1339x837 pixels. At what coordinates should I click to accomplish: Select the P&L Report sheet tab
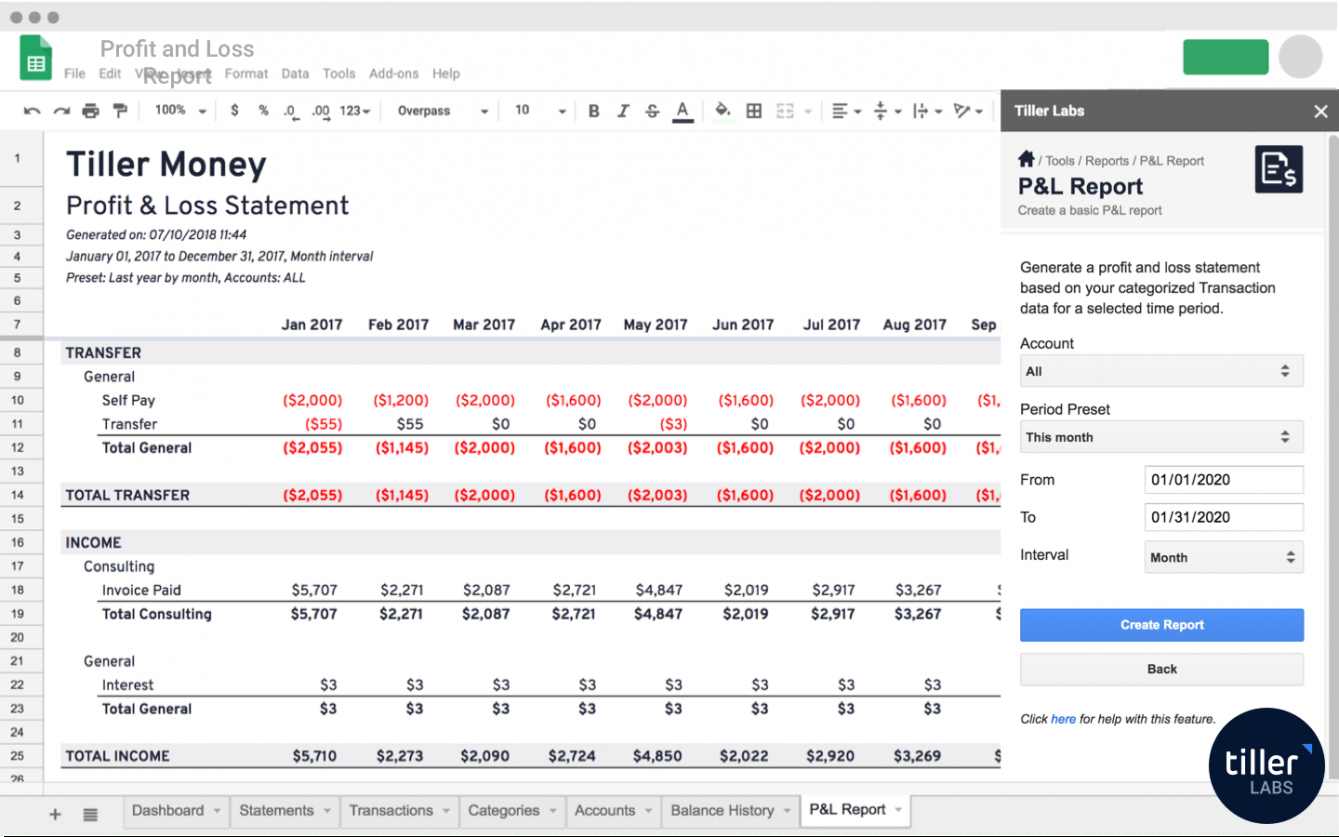pyautogui.click(x=855, y=810)
